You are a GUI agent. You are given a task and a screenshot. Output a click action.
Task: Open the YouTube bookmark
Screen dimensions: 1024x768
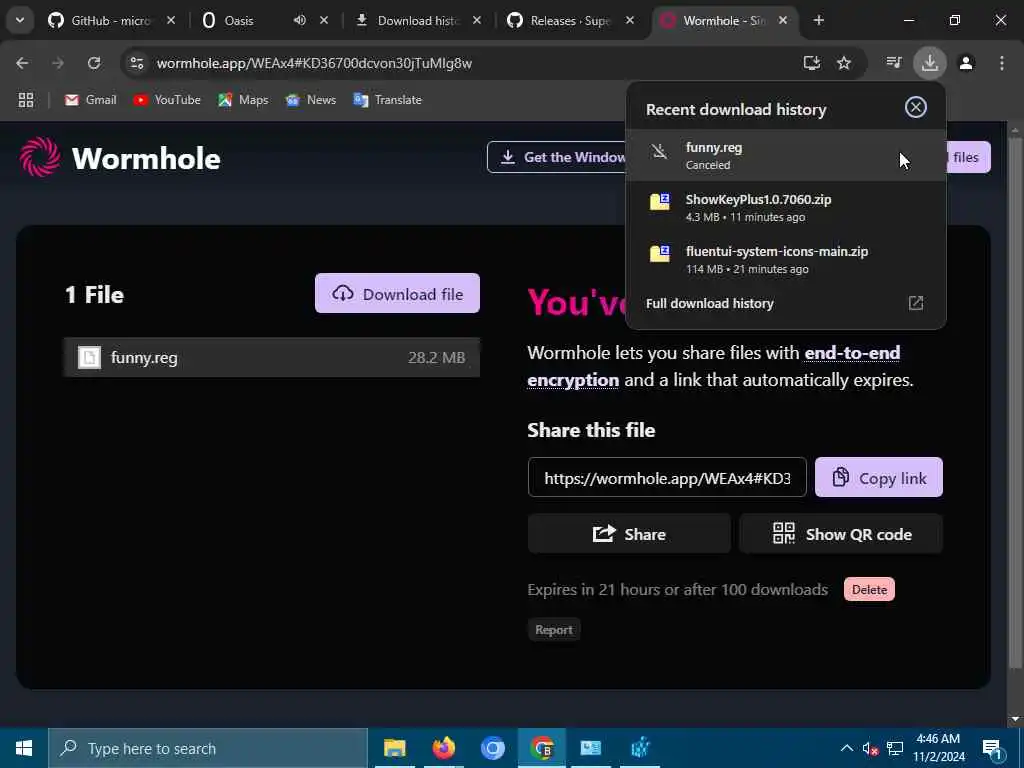167,100
